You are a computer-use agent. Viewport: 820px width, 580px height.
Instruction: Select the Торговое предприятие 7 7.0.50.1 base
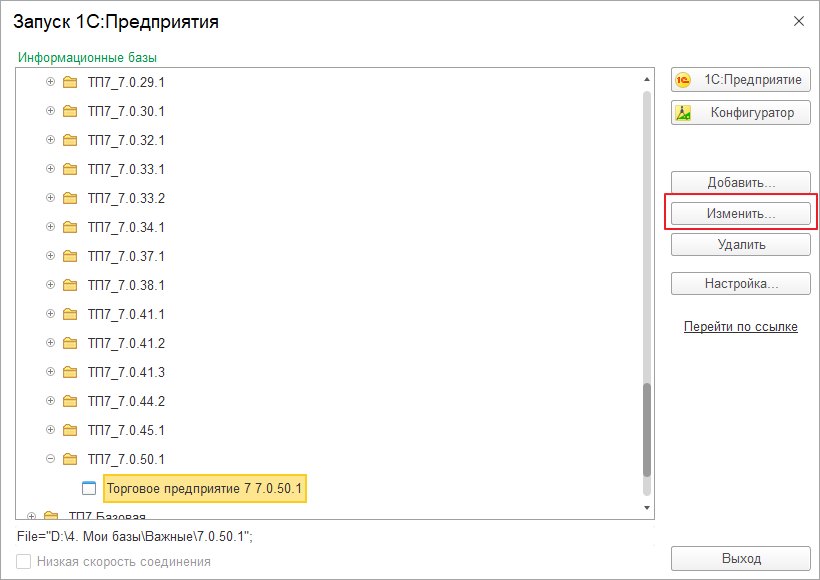[x=204, y=488]
